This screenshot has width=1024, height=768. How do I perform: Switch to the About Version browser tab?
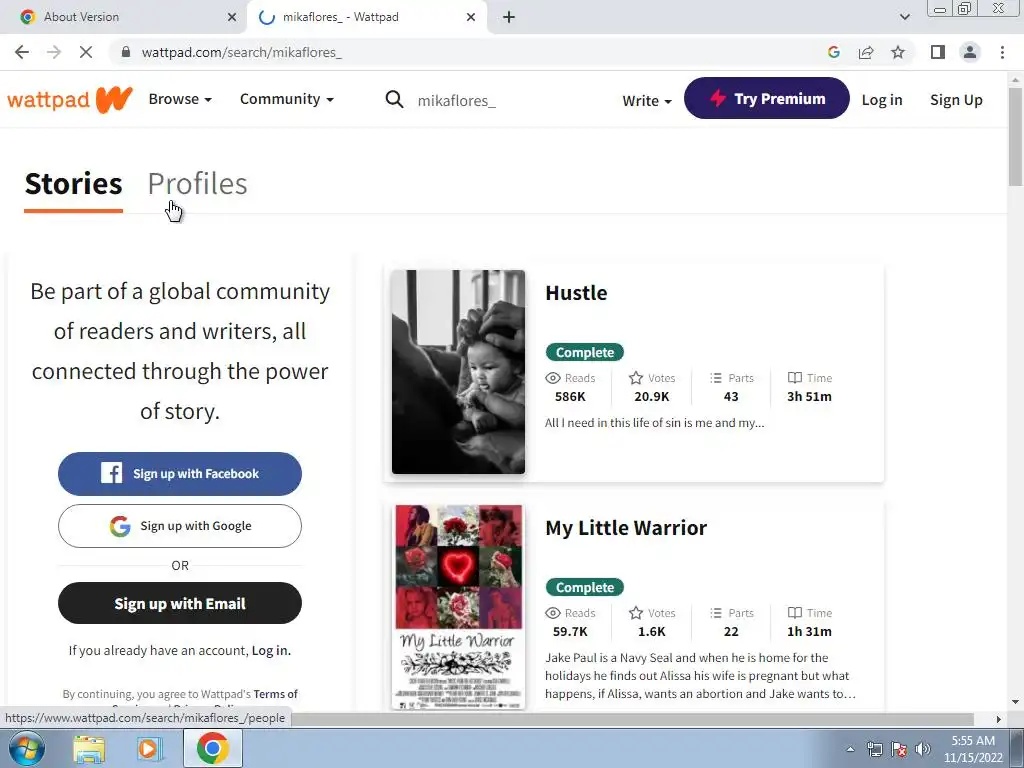pyautogui.click(x=82, y=17)
